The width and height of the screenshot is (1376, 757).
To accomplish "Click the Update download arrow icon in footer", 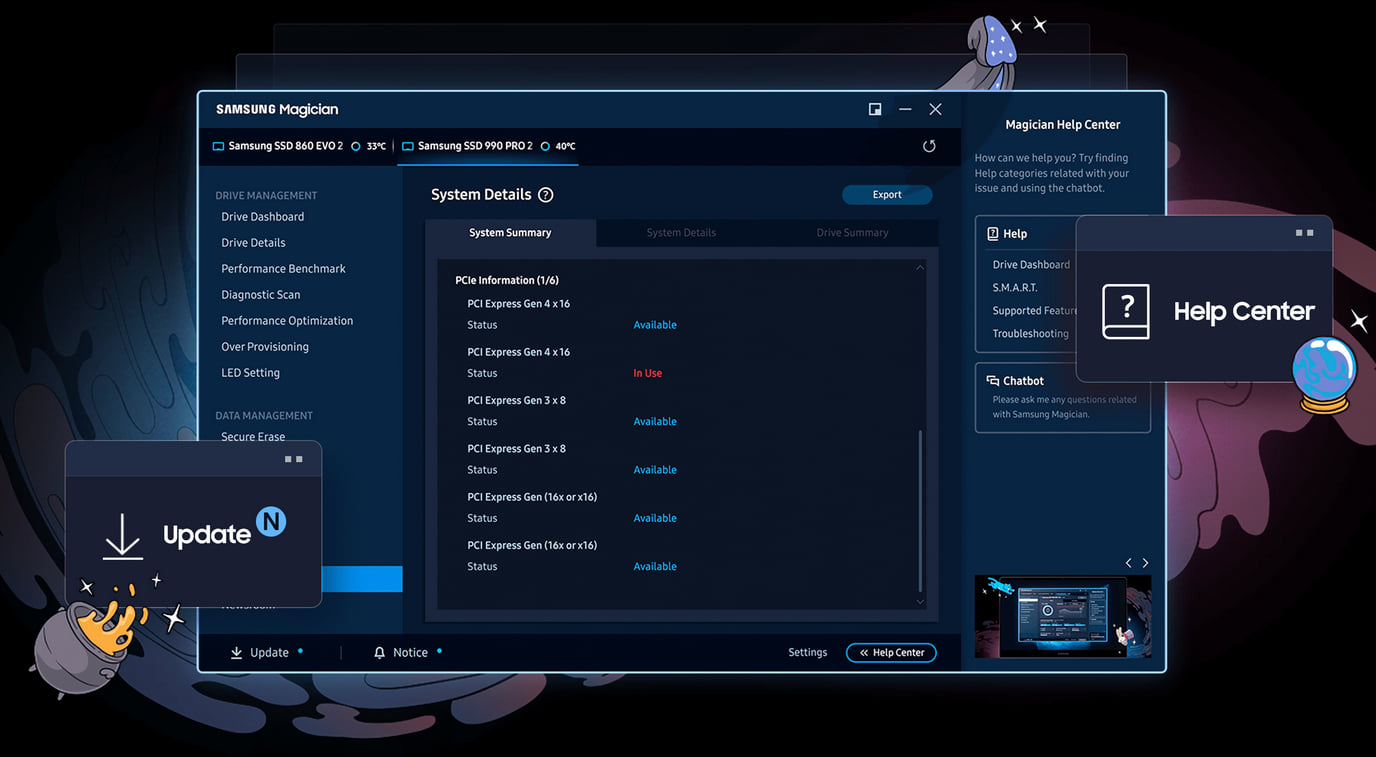I will 237,653.
